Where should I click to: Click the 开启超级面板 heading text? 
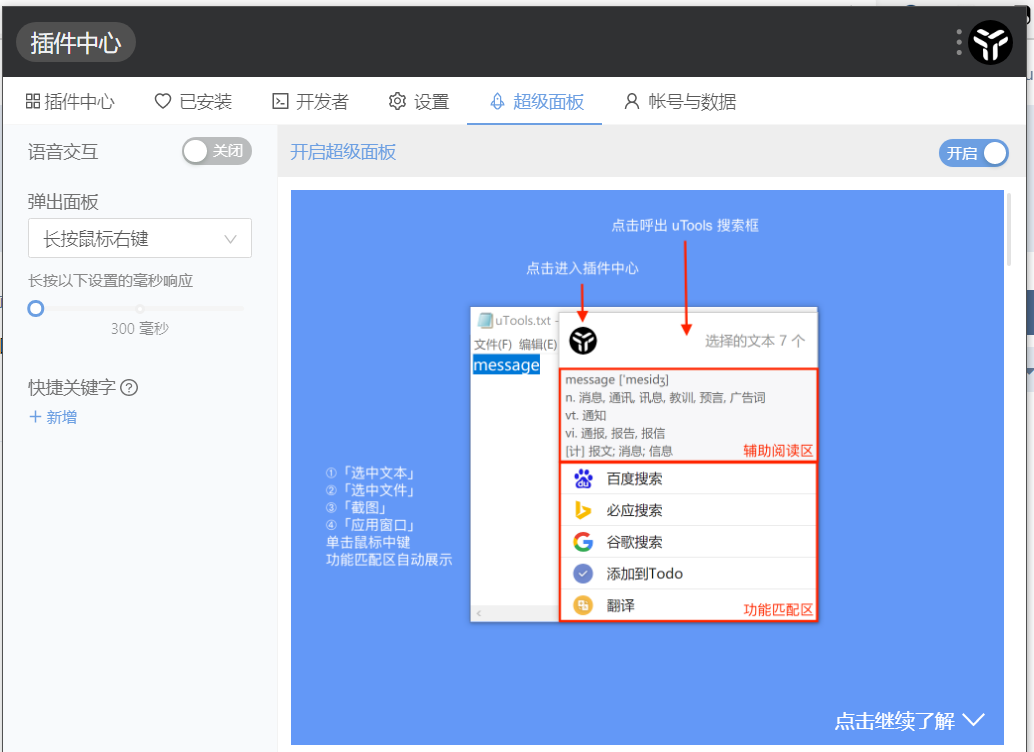[343, 152]
